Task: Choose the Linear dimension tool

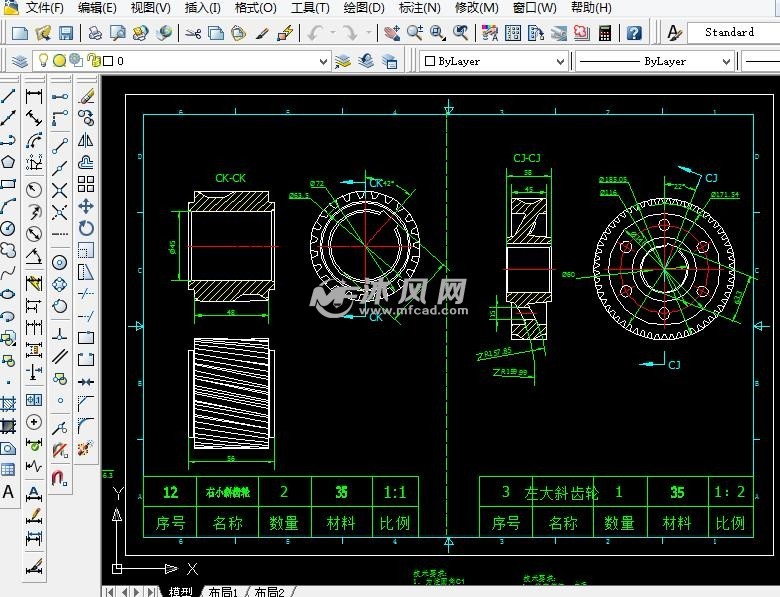Action: point(34,96)
